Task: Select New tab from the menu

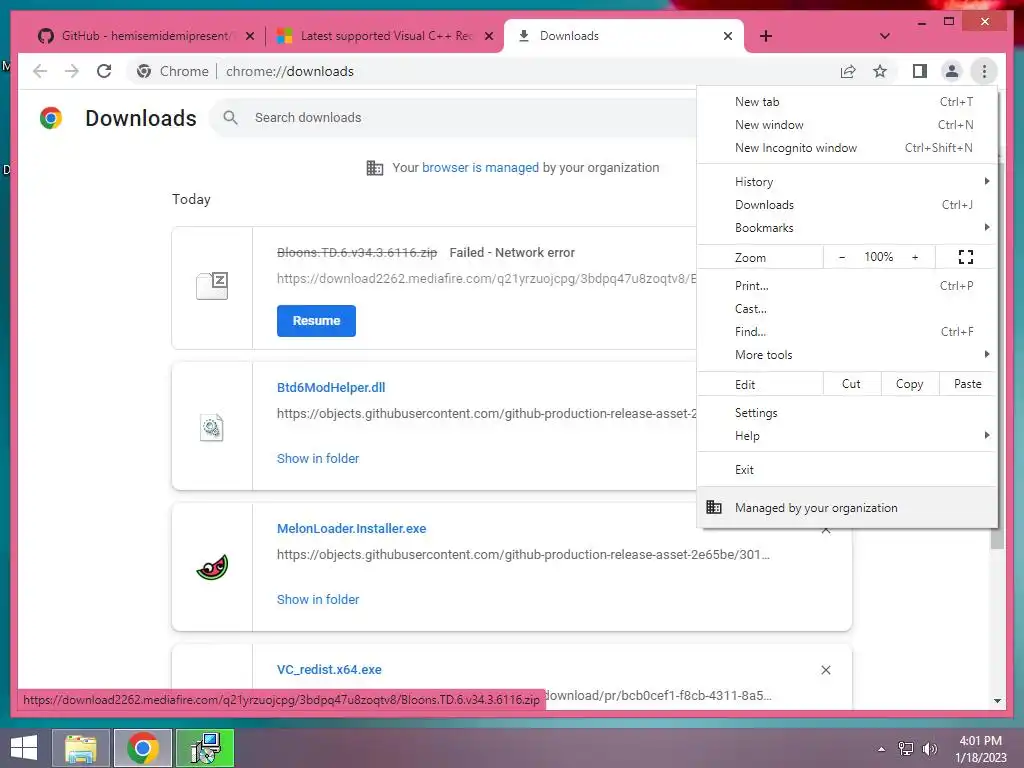Action: coord(847,101)
